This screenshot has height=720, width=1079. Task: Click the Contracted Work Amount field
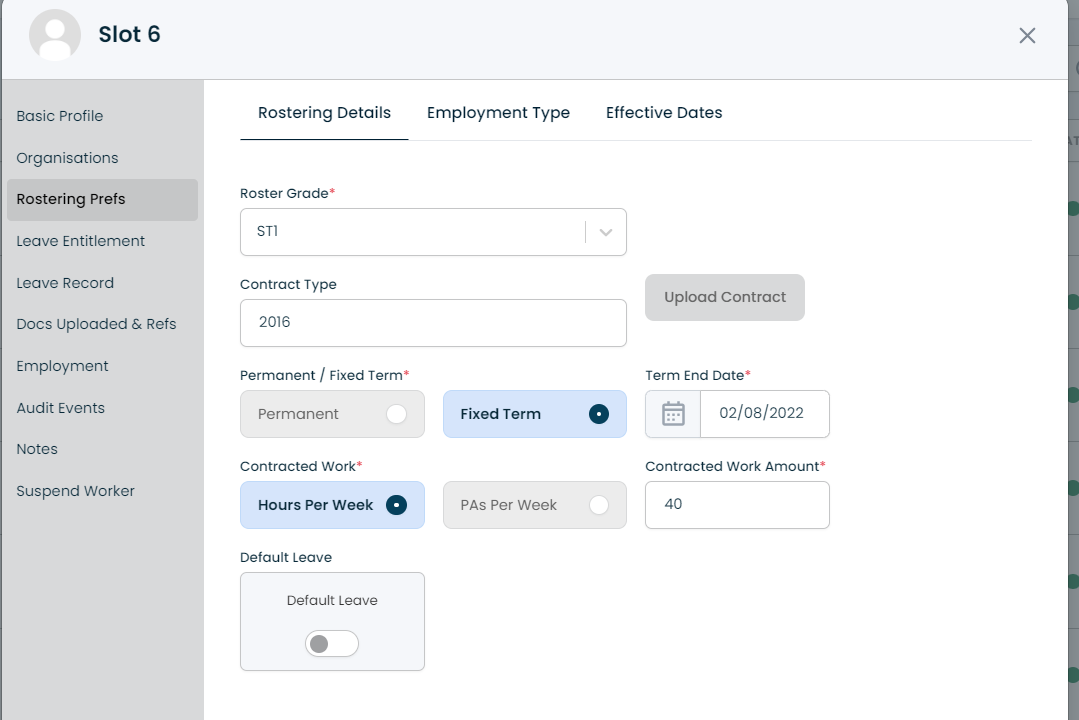tap(737, 505)
